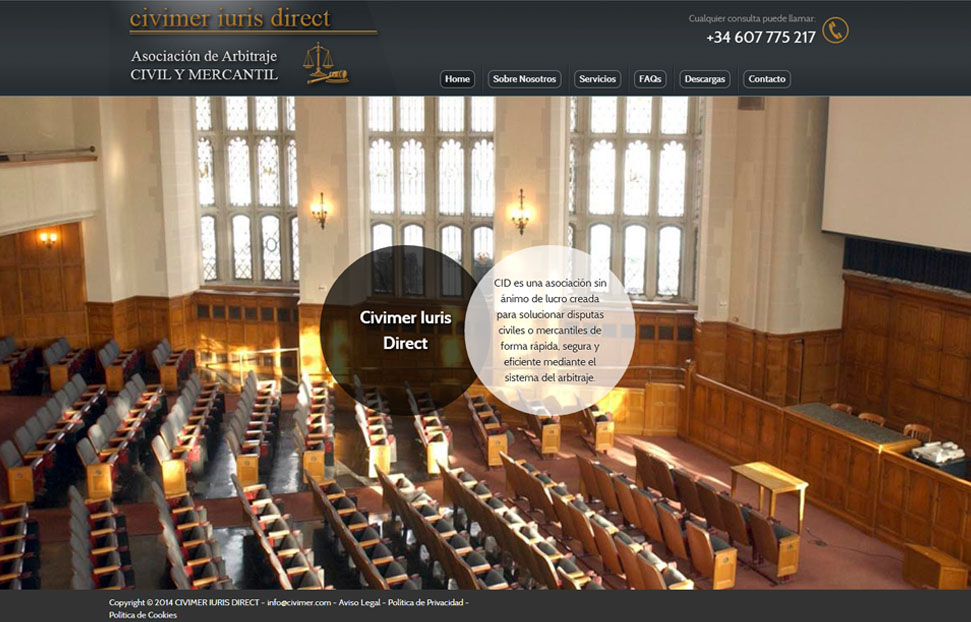Click the white circle describing CID asociación
The image size is (971, 622).
point(550,330)
